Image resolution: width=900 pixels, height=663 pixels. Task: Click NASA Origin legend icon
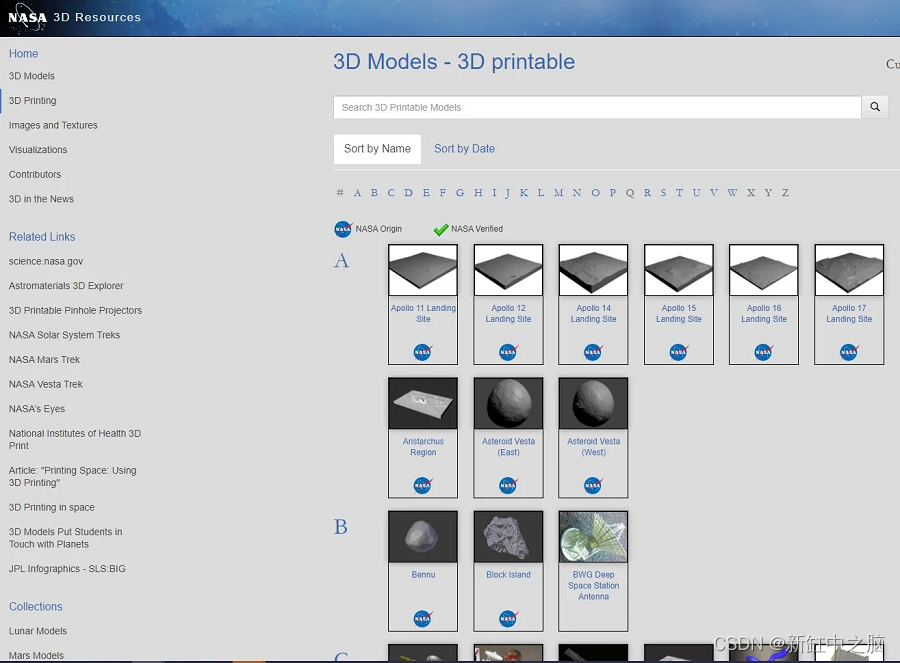coord(343,229)
